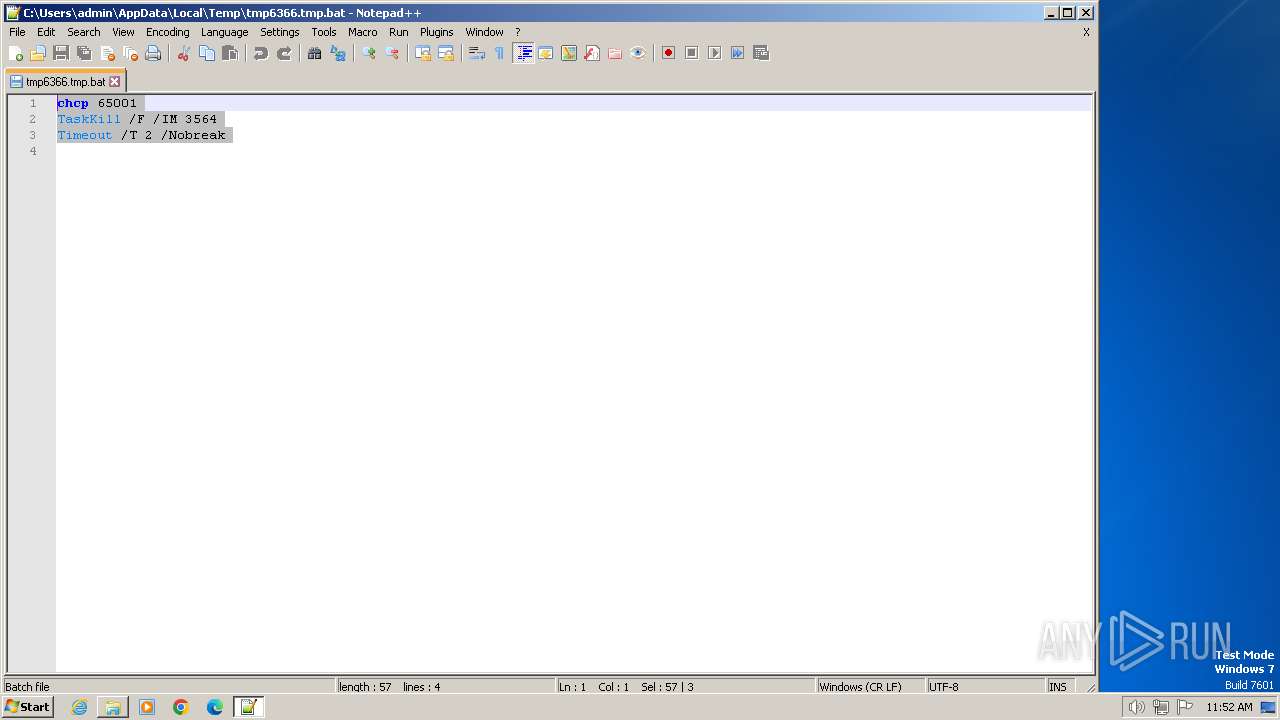The width and height of the screenshot is (1280, 720).
Task: Open the Language menu
Action: click(224, 32)
